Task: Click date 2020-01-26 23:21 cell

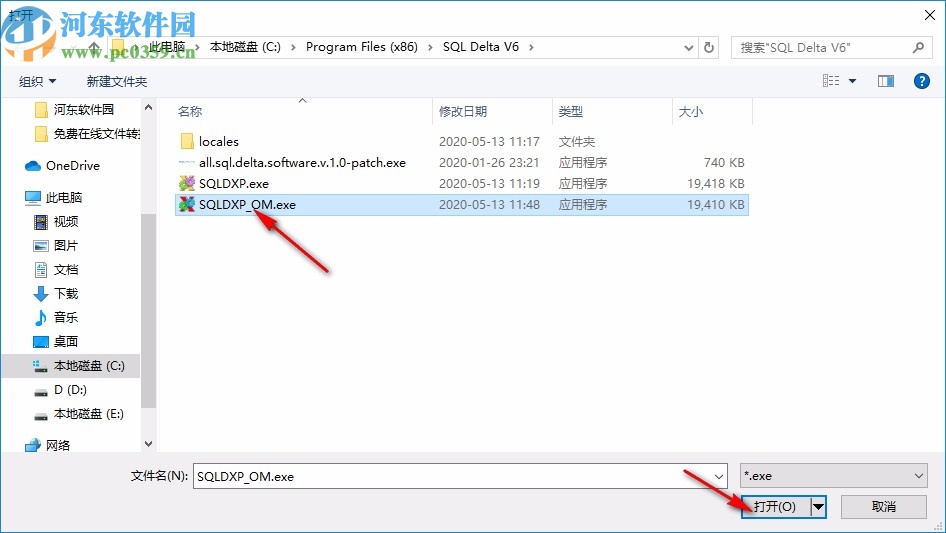Action: [489, 162]
